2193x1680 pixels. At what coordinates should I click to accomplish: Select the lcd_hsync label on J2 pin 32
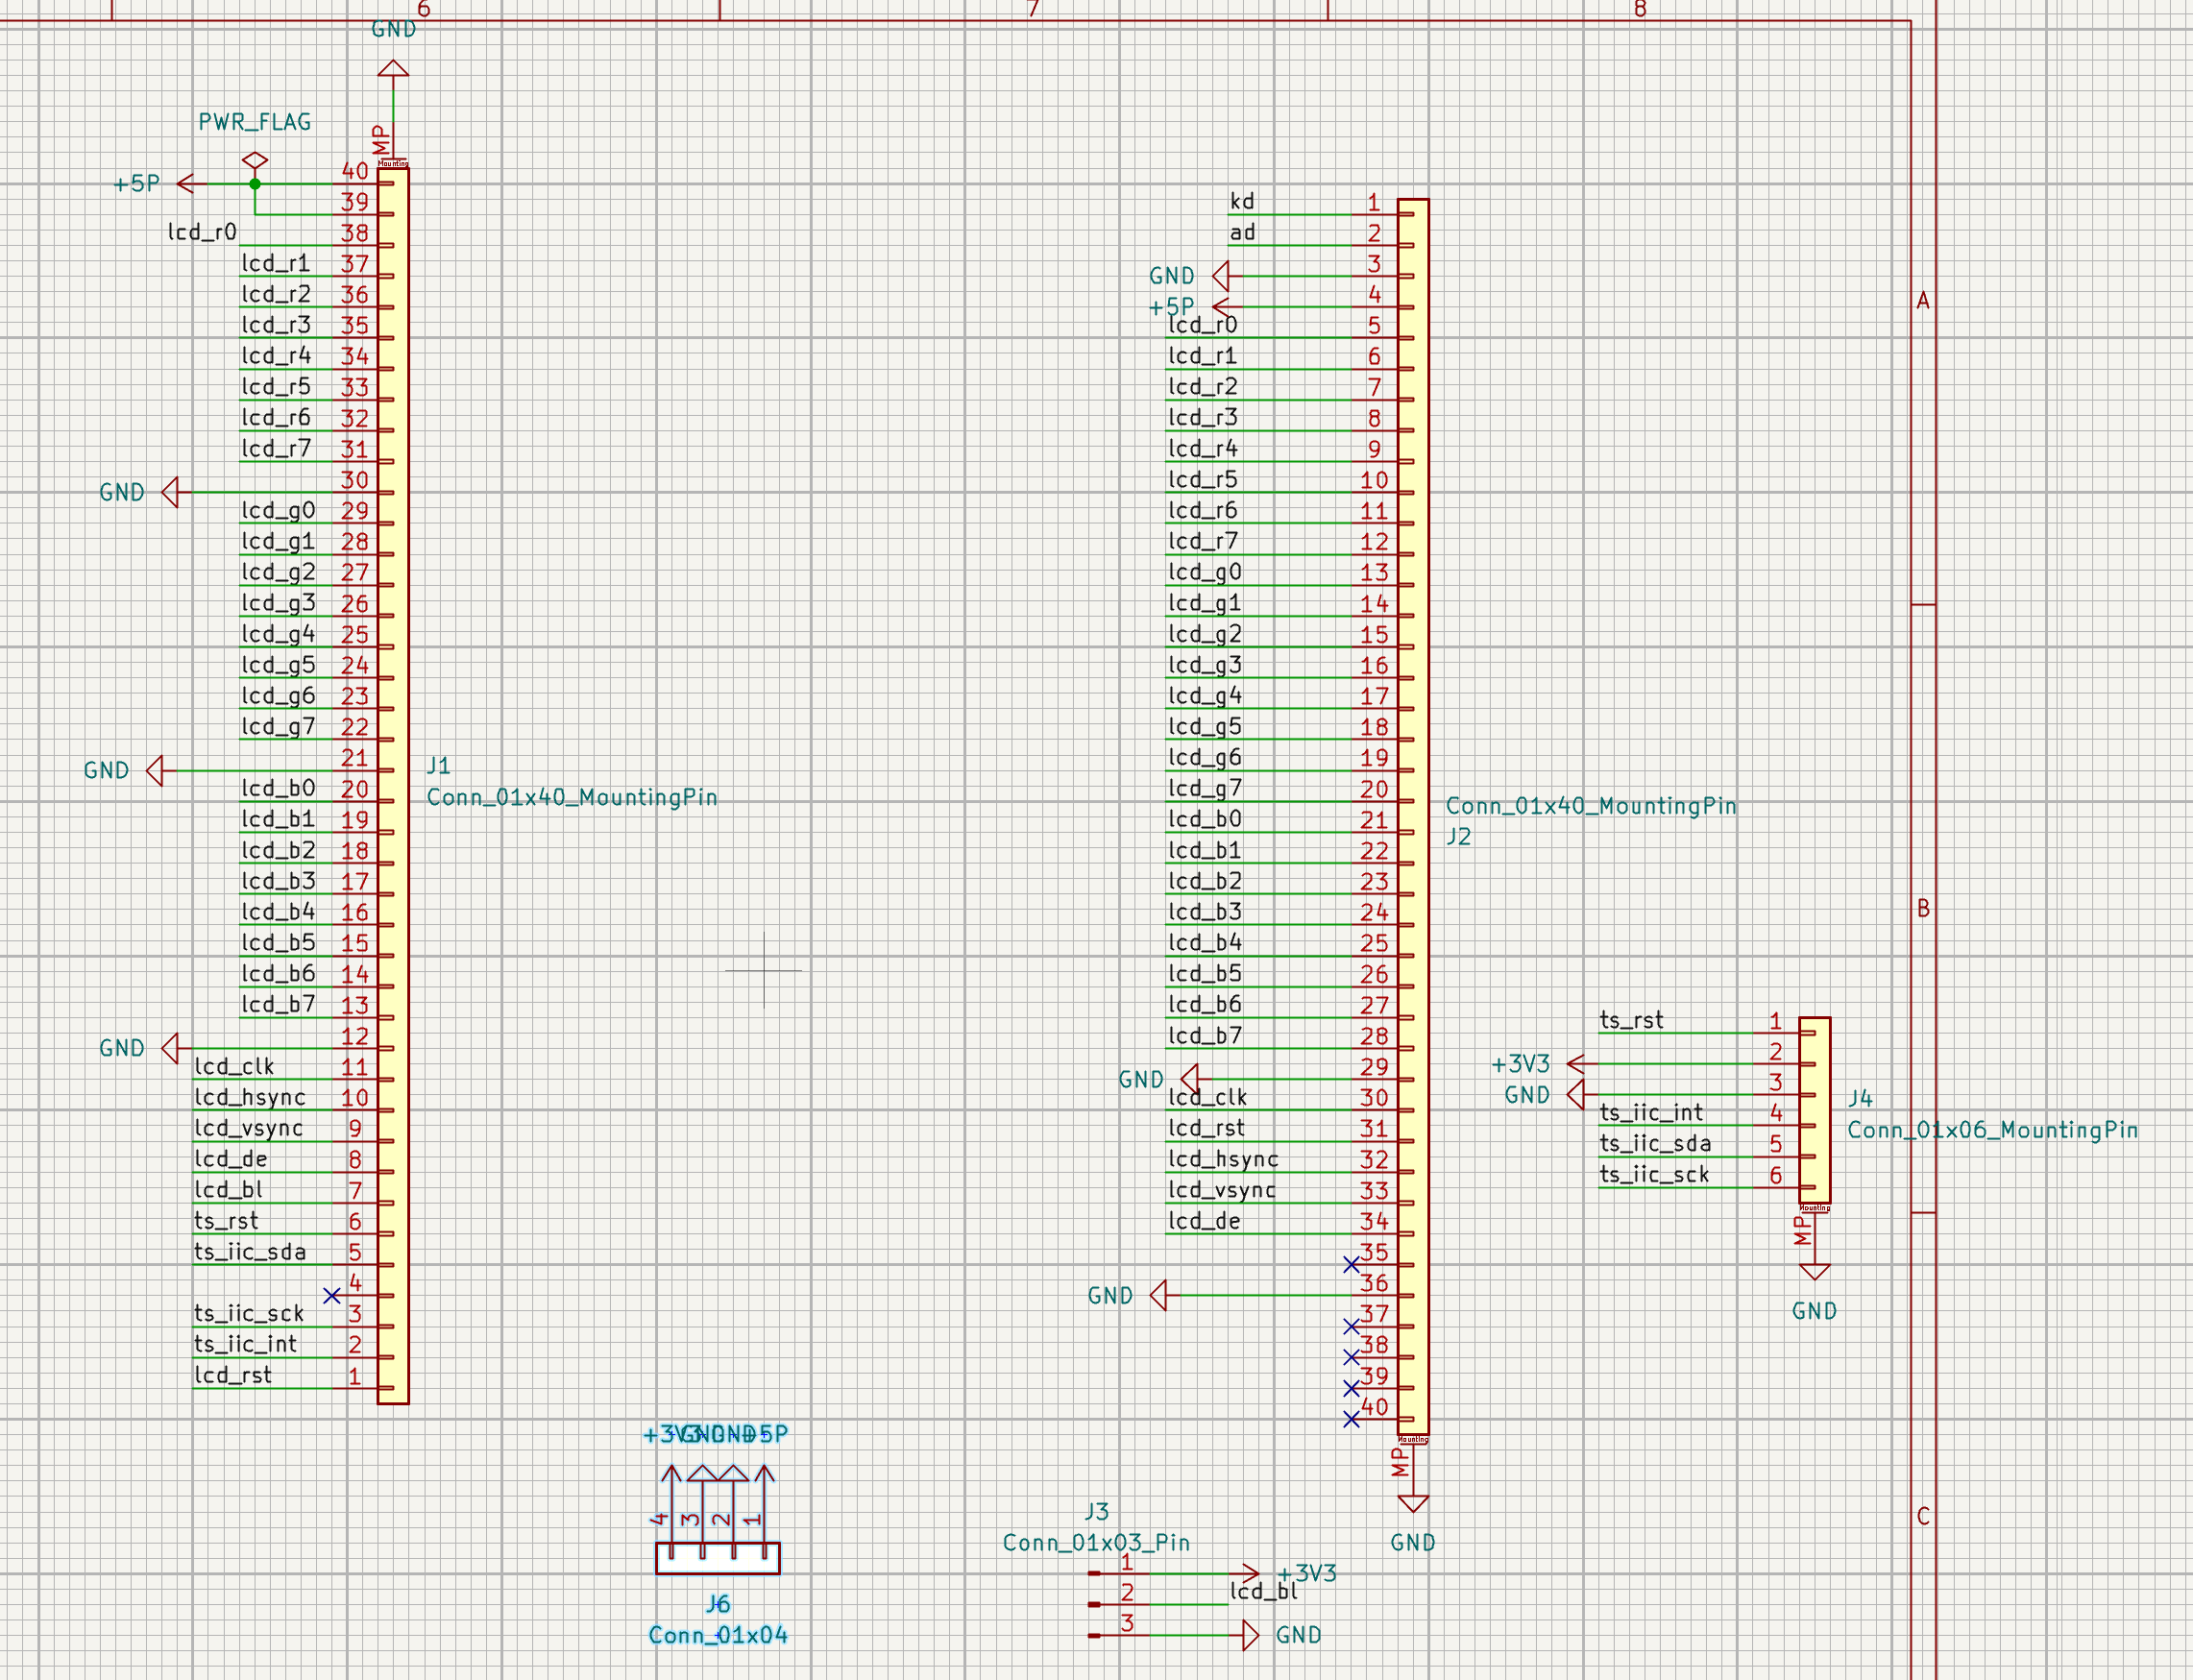point(1223,1159)
